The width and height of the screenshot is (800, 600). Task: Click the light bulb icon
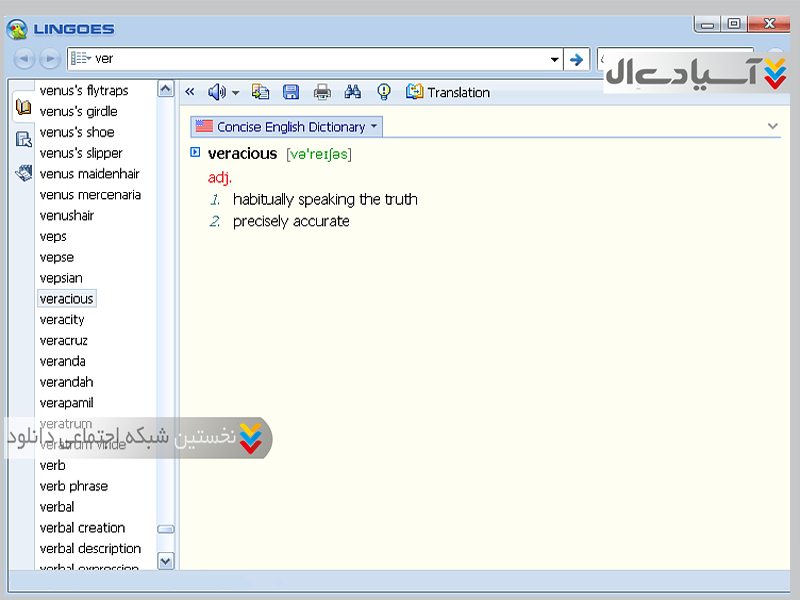(383, 92)
